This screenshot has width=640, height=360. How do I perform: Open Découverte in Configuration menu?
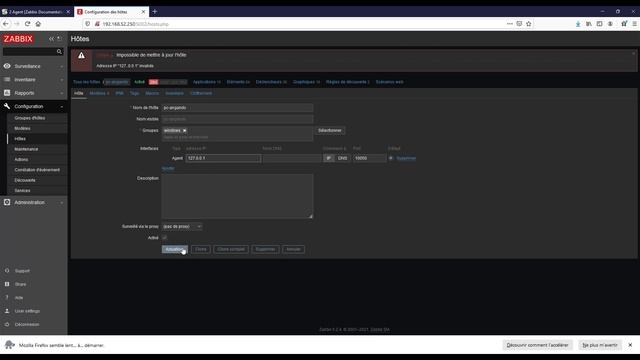pyautogui.click(x=25, y=180)
